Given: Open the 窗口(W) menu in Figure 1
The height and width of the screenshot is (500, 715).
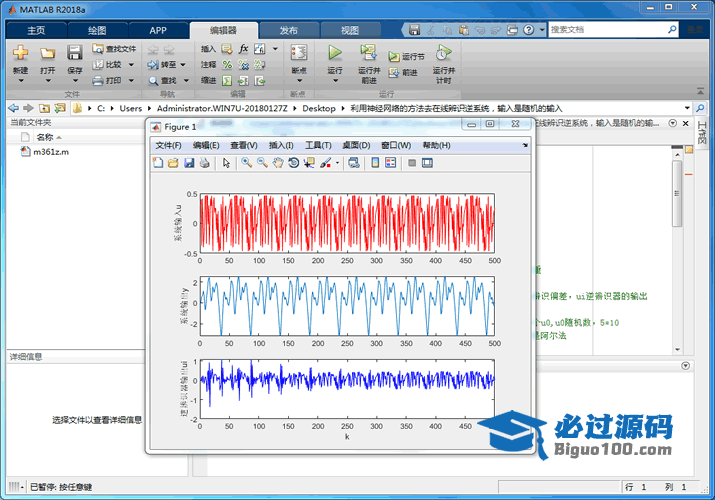Looking at the screenshot, I should coord(396,145).
